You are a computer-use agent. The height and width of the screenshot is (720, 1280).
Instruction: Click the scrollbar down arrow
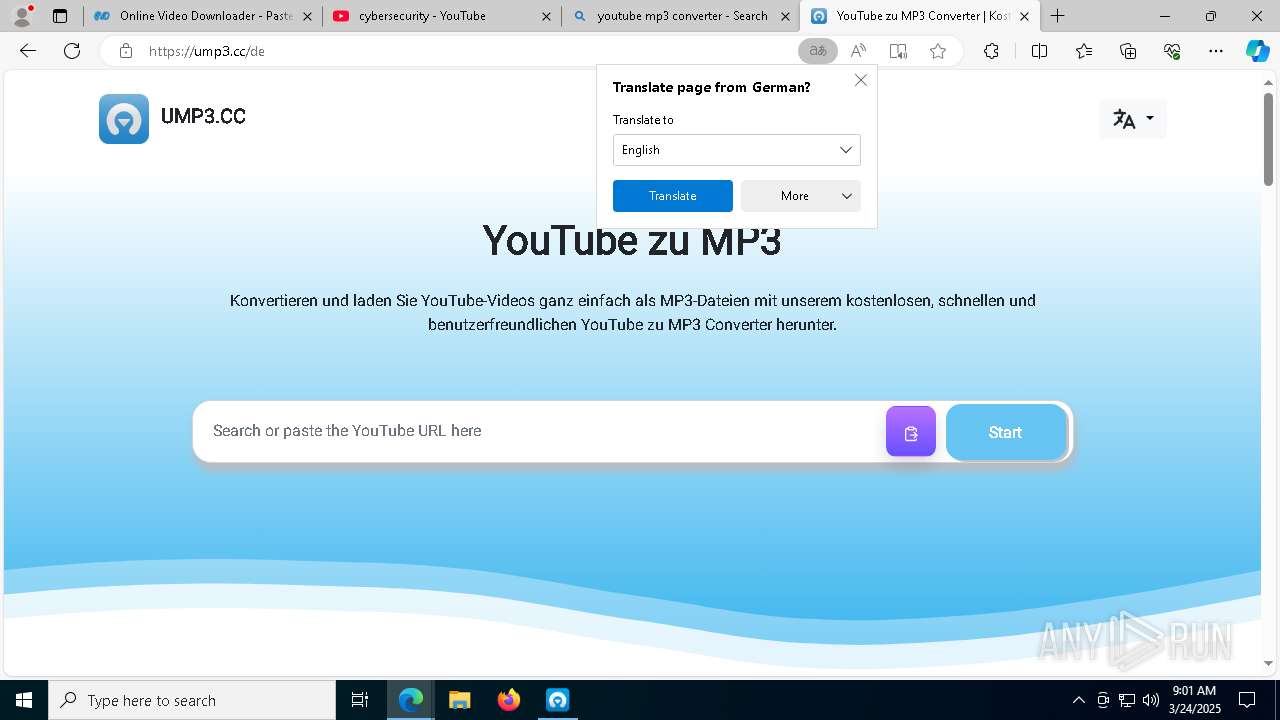tap(1269, 663)
